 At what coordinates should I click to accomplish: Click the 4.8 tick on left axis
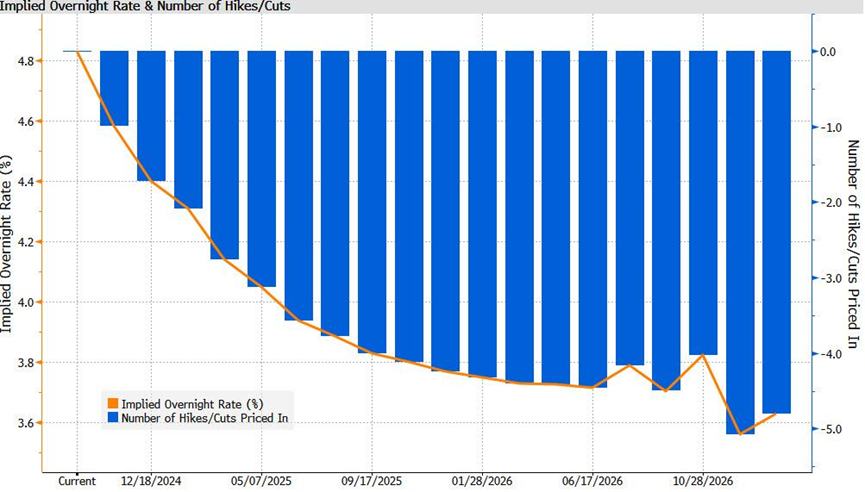click(28, 61)
